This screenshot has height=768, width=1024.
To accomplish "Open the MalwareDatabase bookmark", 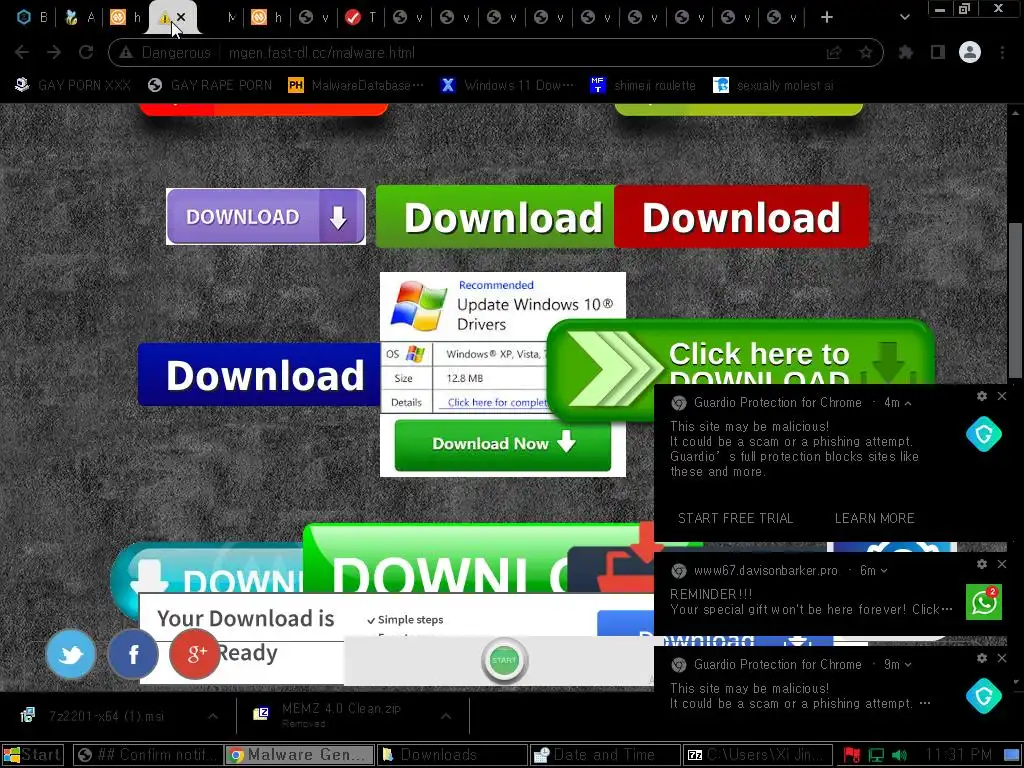I will pyautogui.click(x=356, y=85).
